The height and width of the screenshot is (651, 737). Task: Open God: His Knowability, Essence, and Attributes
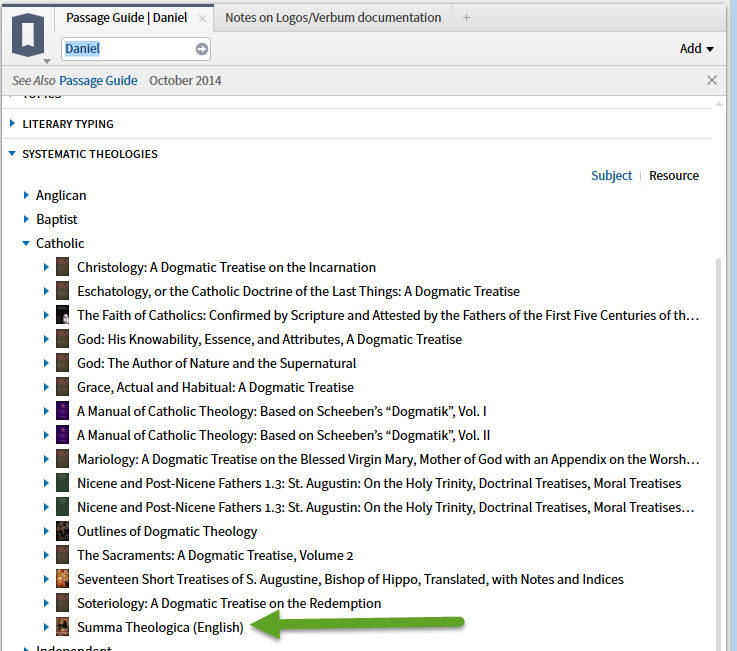(269, 339)
